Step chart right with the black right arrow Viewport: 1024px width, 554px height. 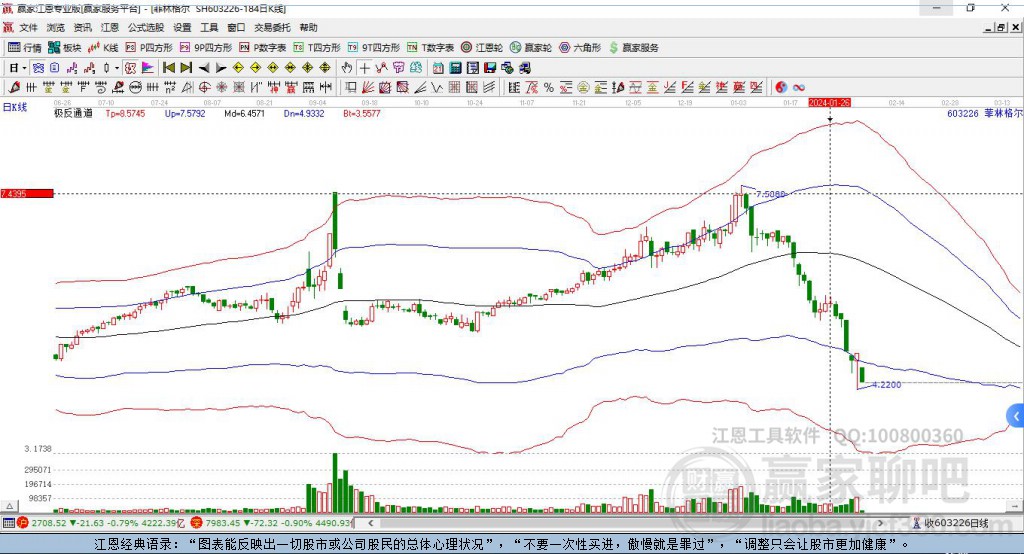coord(221,68)
